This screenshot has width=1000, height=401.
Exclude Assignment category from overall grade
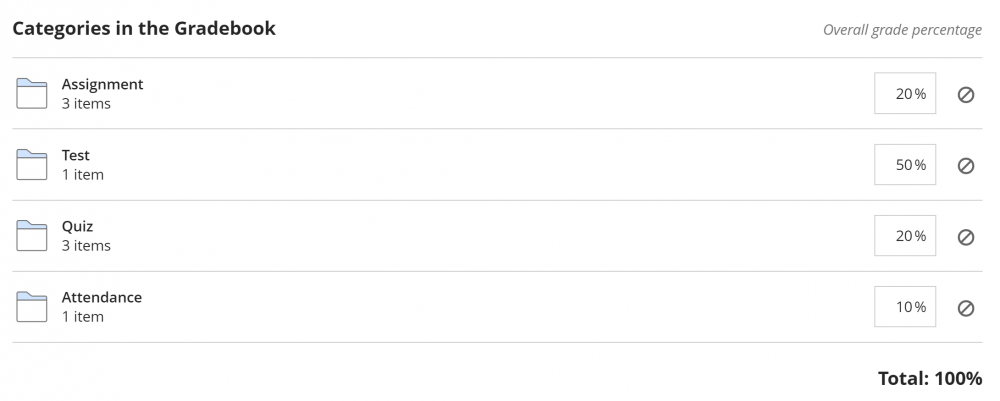coord(966,94)
